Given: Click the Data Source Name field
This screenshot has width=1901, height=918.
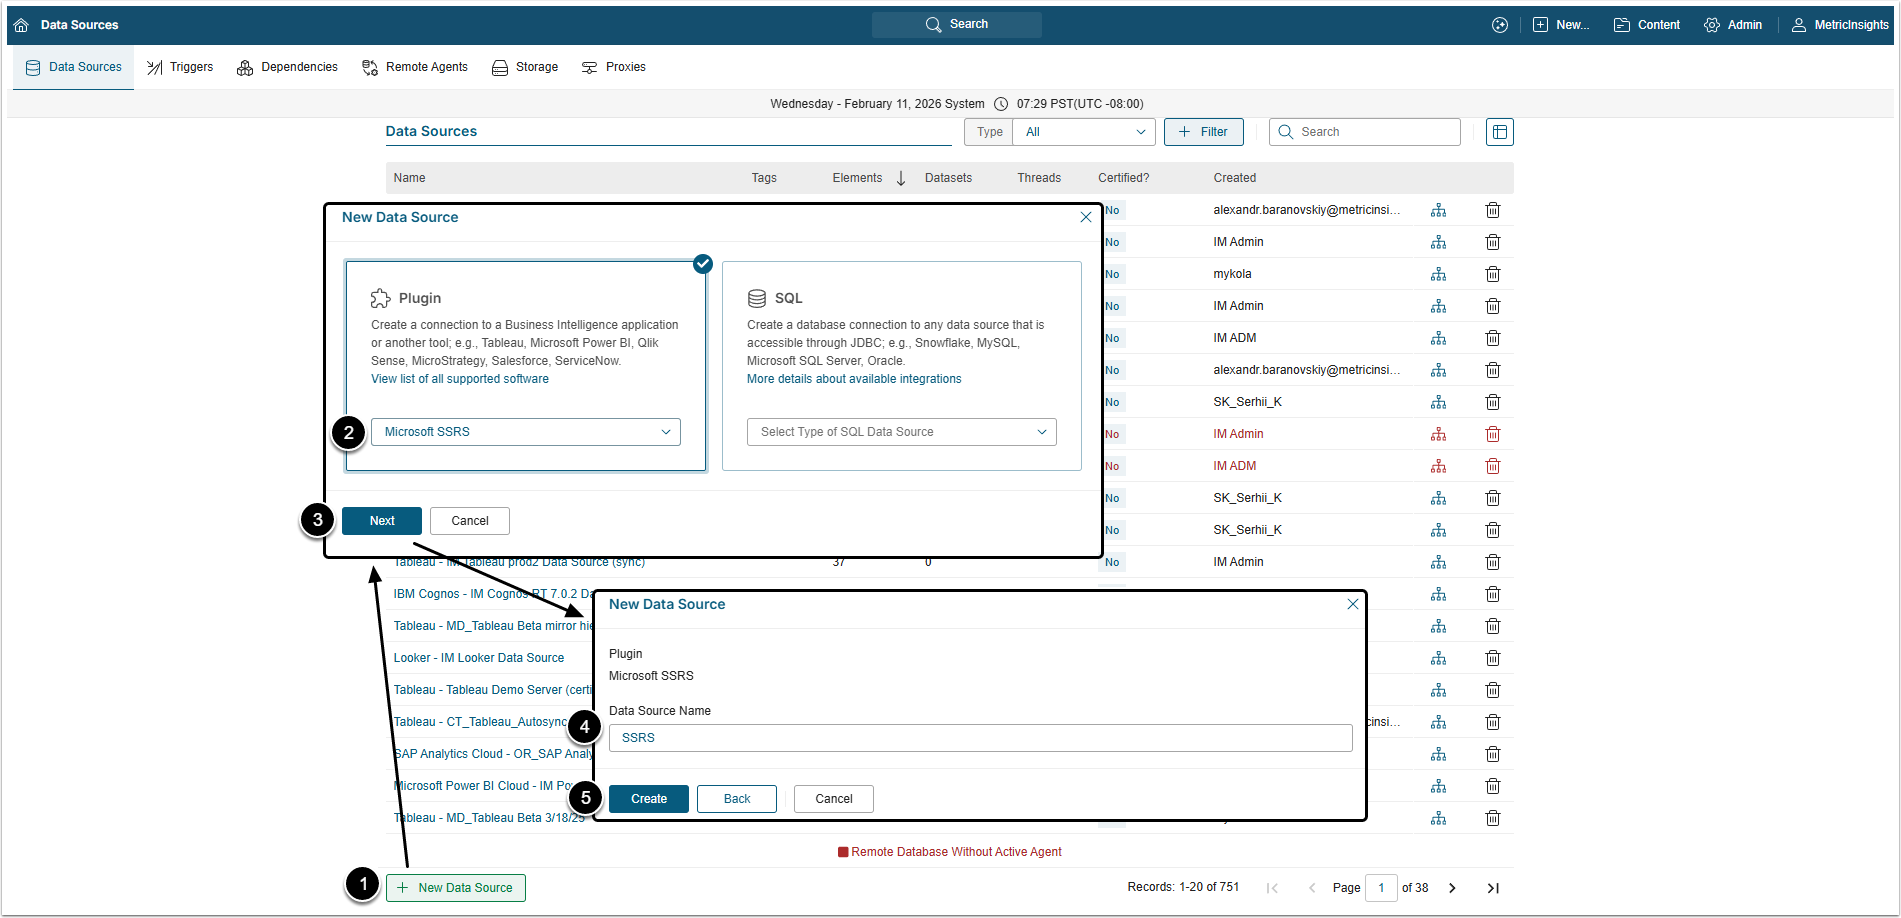Looking at the screenshot, I should pyautogui.click(x=980, y=738).
